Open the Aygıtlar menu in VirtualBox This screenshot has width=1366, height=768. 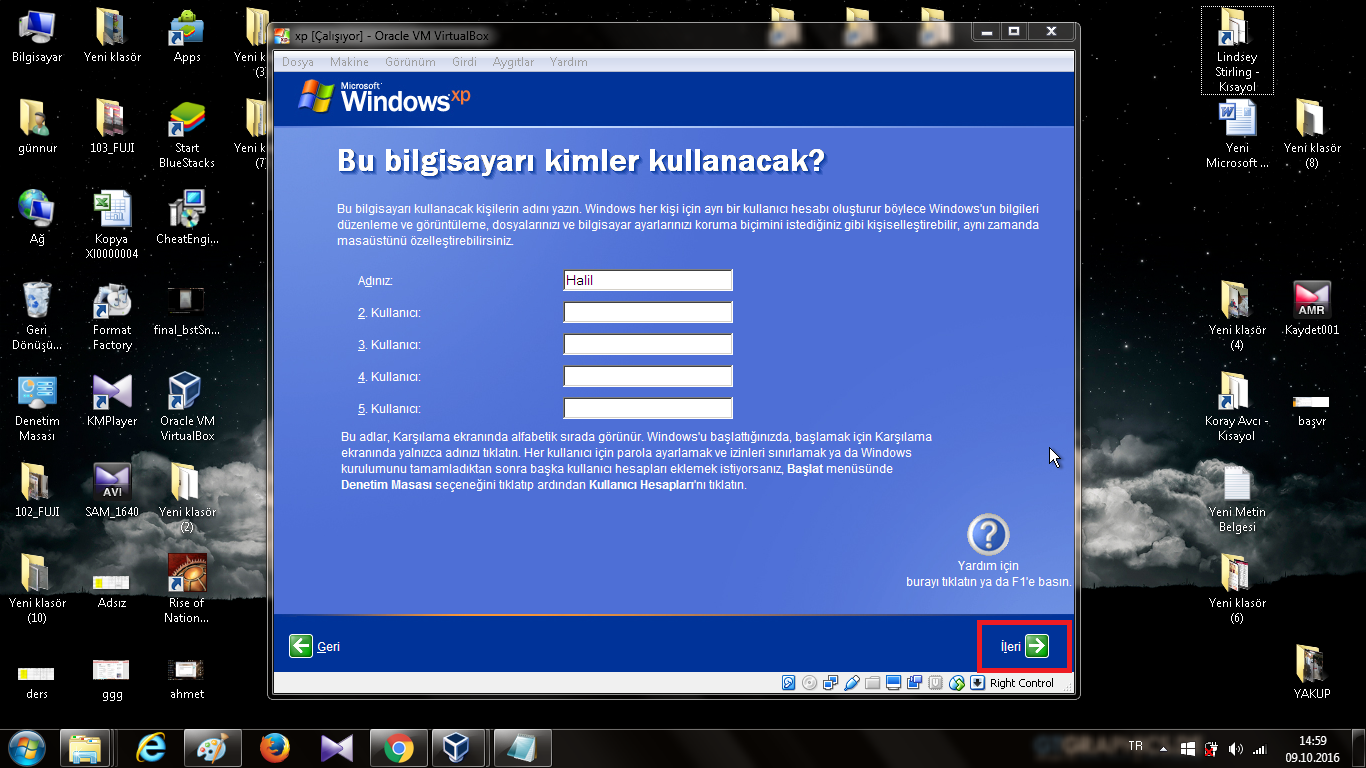[x=513, y=62]
